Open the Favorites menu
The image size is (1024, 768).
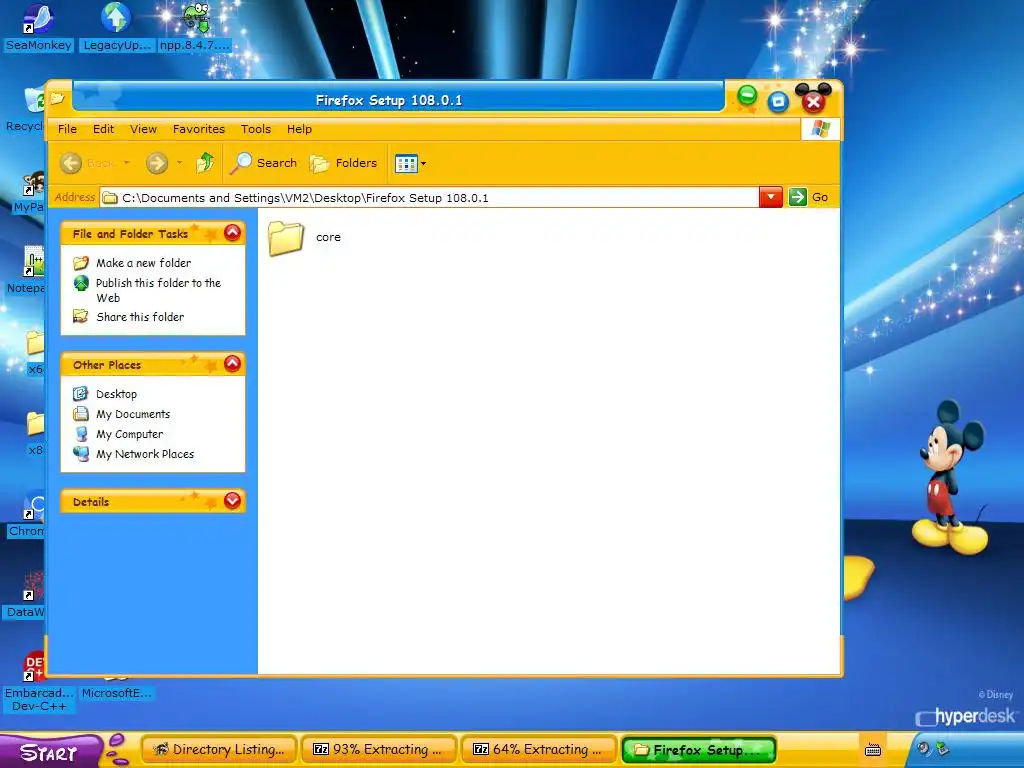point(199,129)
